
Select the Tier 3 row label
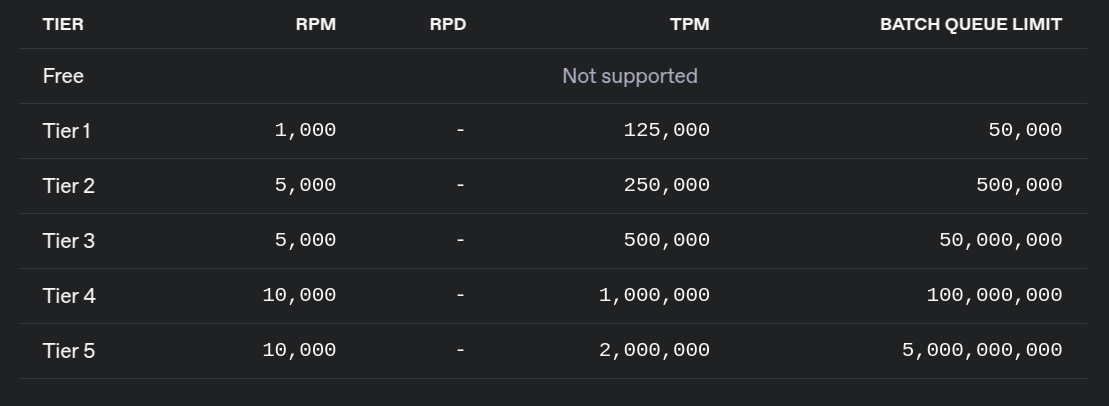point(69,241)
